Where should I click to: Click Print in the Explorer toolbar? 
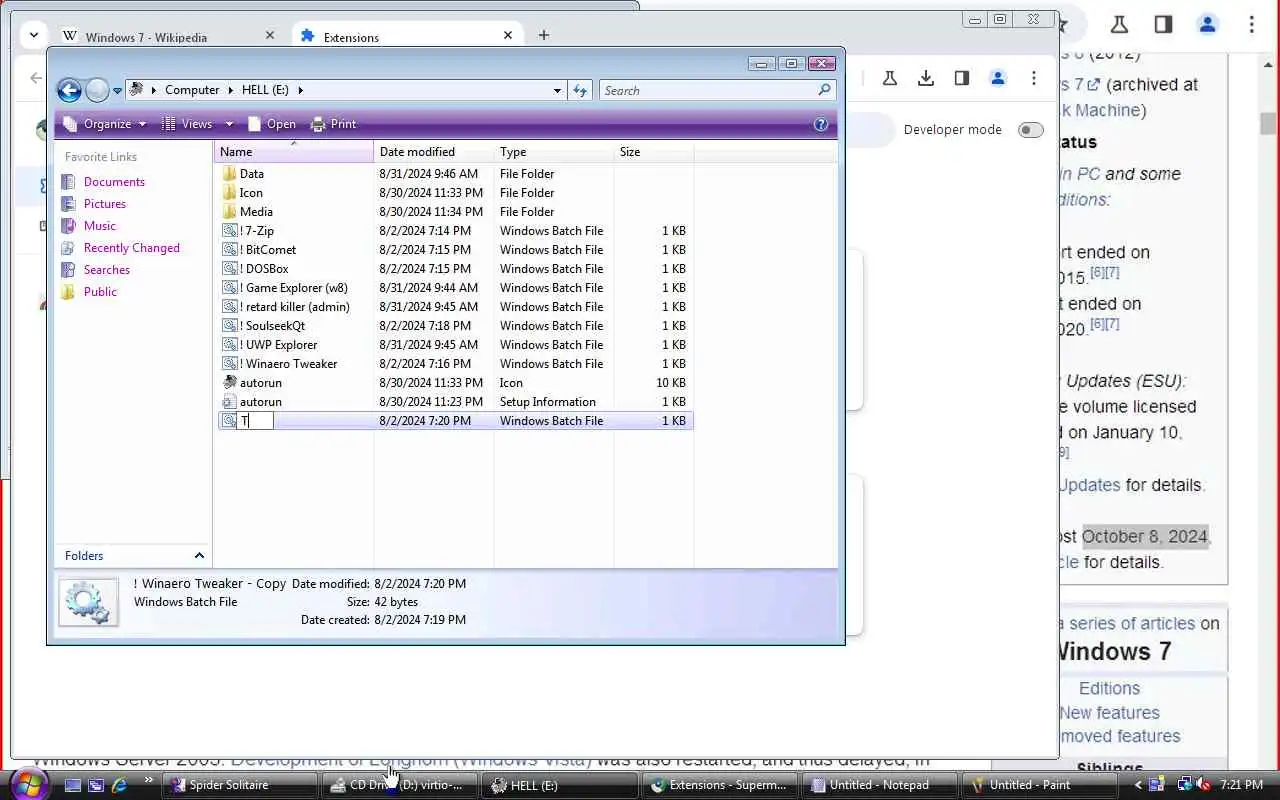[334, 124]
